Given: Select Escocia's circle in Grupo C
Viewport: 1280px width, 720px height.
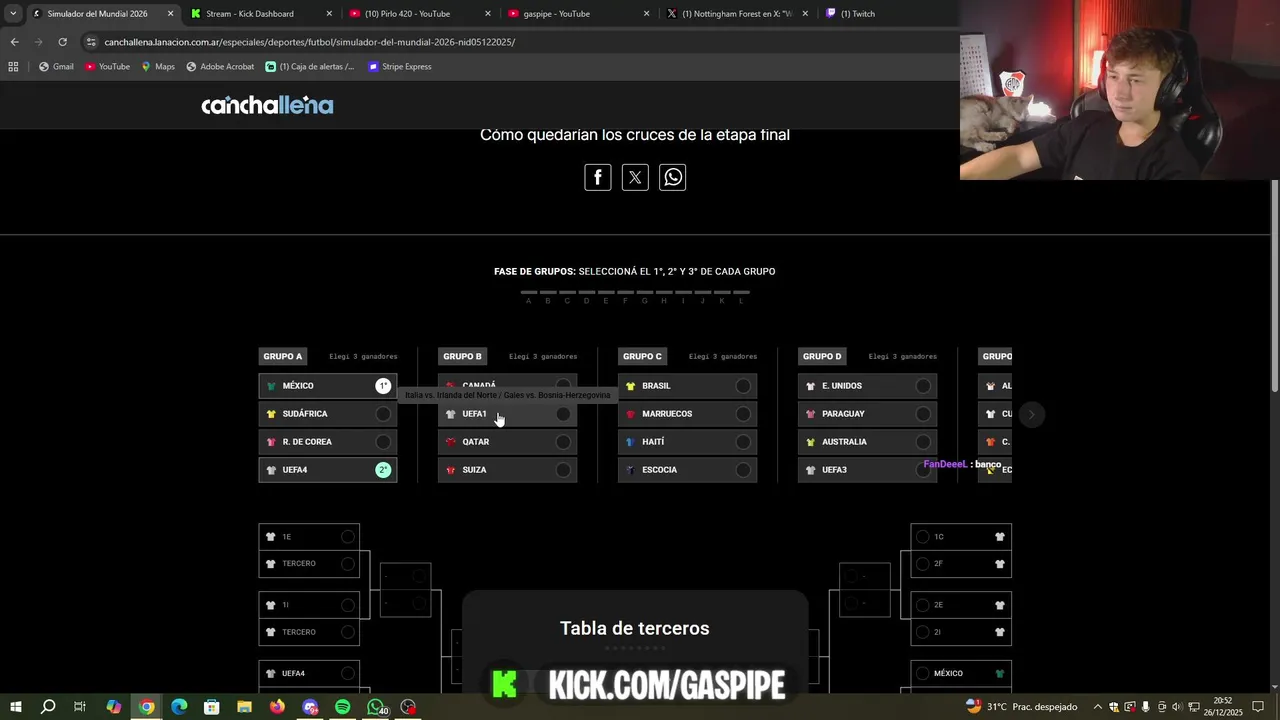Looking at the screenshot, I should (x=743, y=470).
